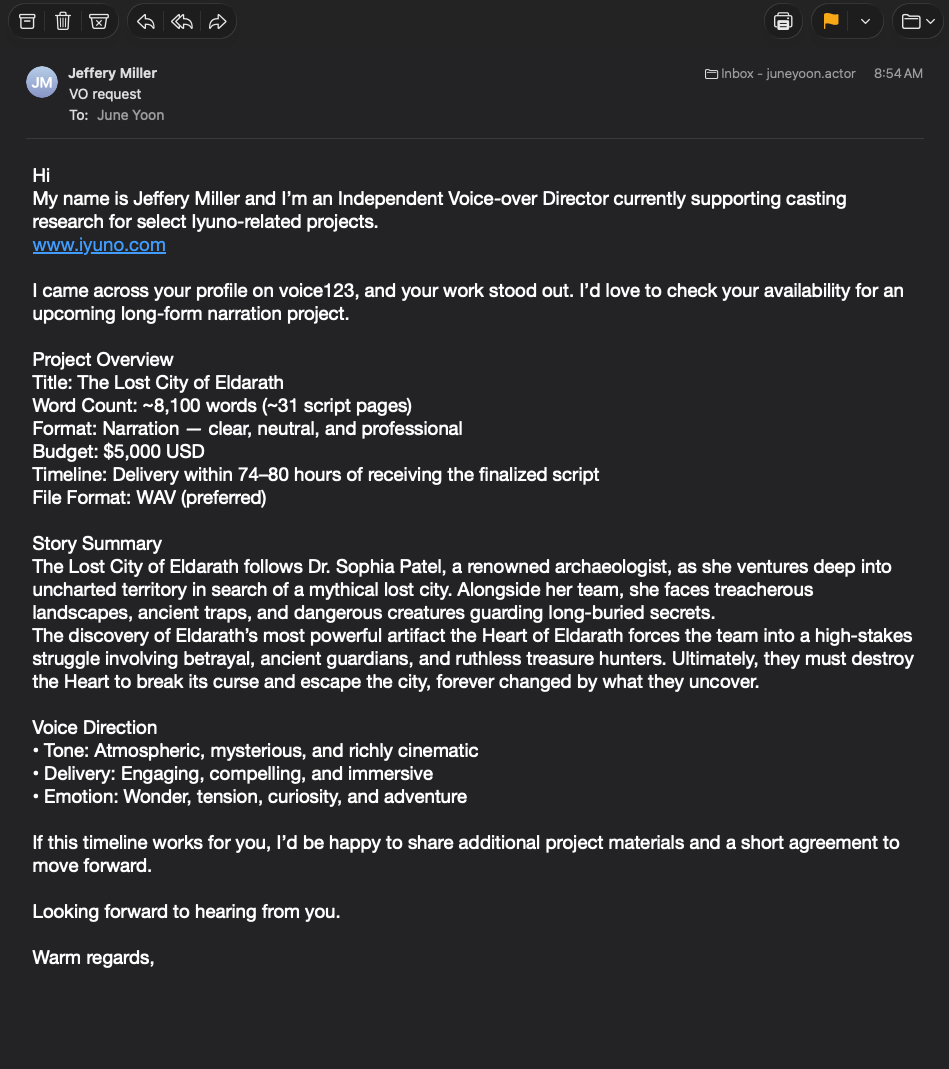Click the Reply All double-arrow icon
This screenshot has height=1069, width=949.
click(182, 21)
